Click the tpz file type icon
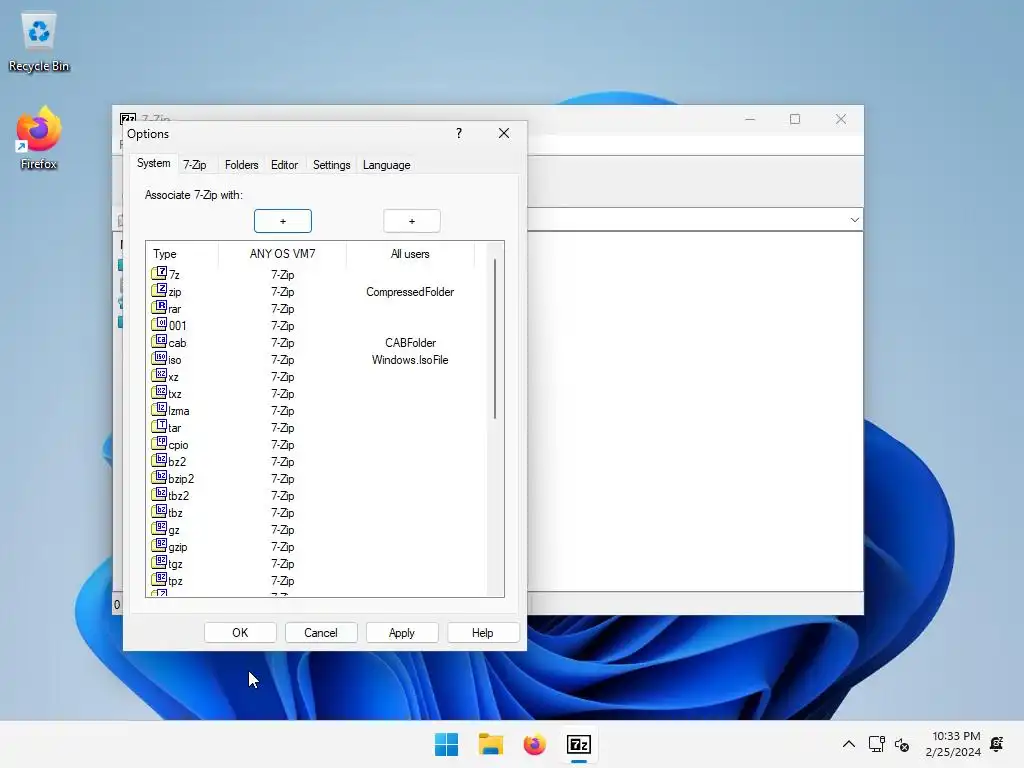 (159, 579)
